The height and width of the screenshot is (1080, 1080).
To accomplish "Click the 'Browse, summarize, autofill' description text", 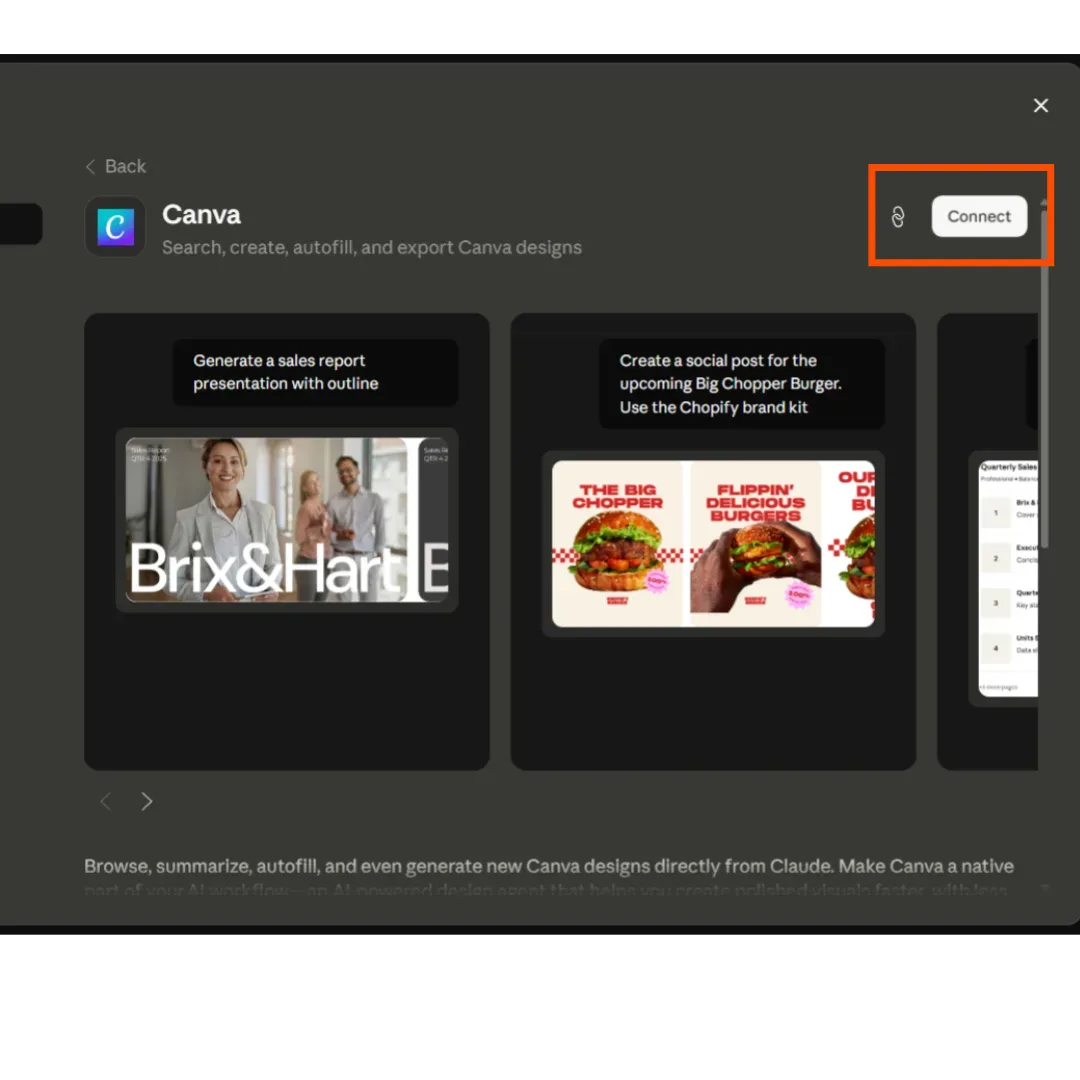I will 549,866.
